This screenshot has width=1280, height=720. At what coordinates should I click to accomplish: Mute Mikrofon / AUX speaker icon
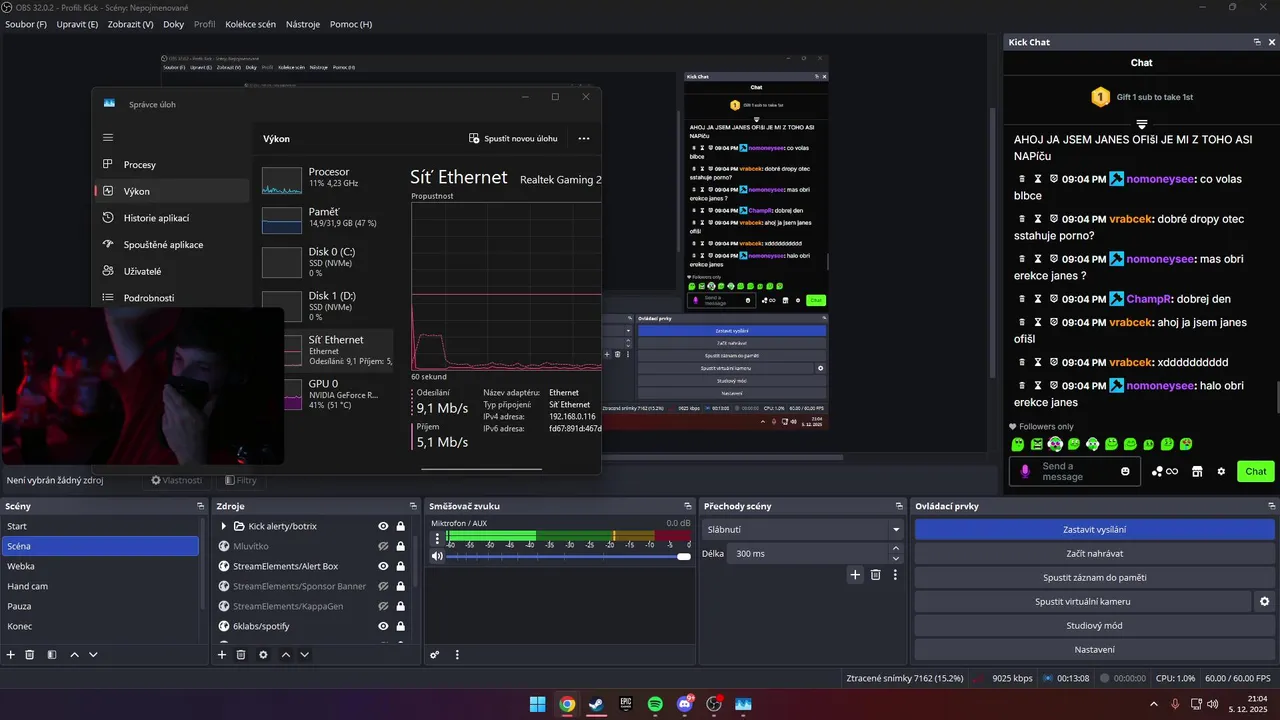(437, 556)
